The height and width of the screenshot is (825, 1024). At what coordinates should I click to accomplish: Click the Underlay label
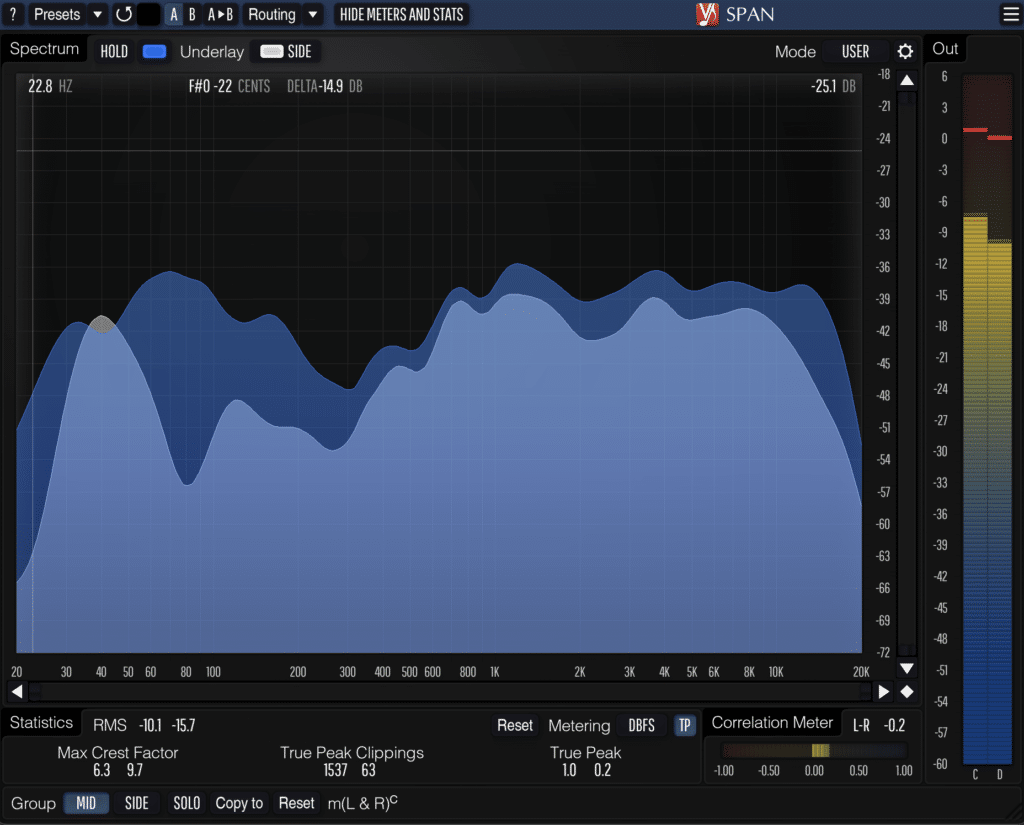212,52
